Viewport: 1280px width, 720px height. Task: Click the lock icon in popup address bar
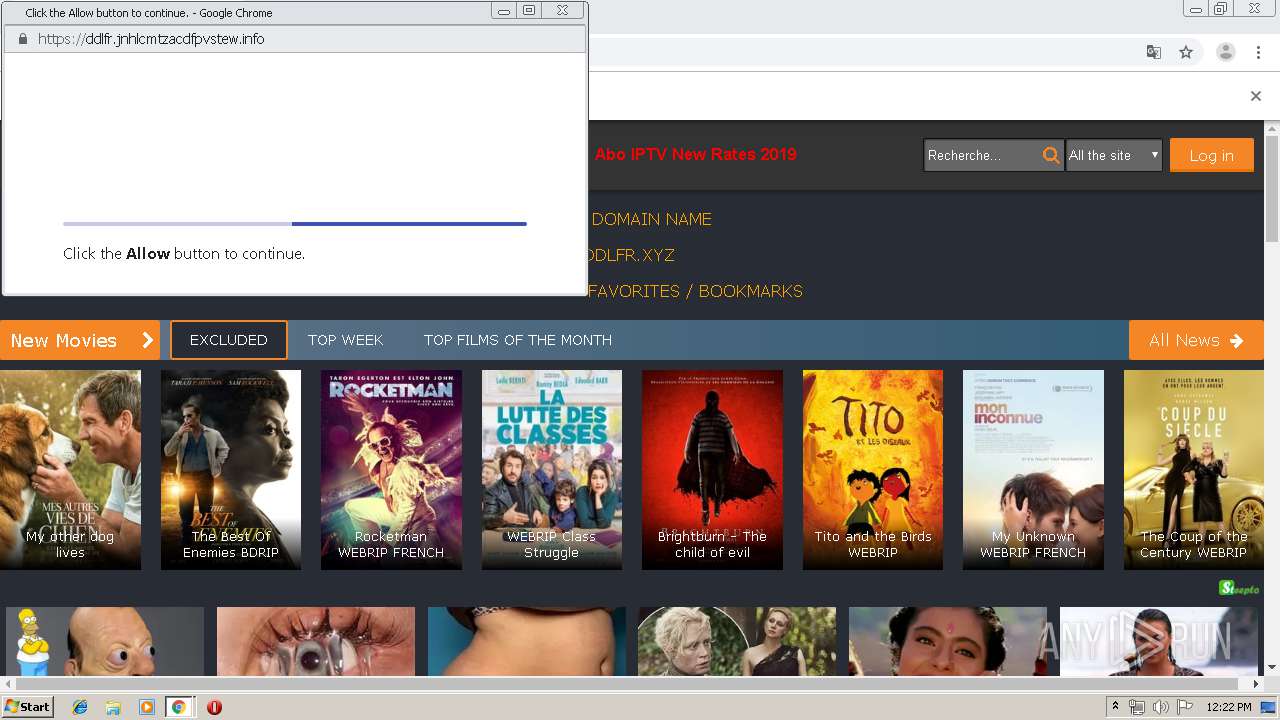click(23, 39)
